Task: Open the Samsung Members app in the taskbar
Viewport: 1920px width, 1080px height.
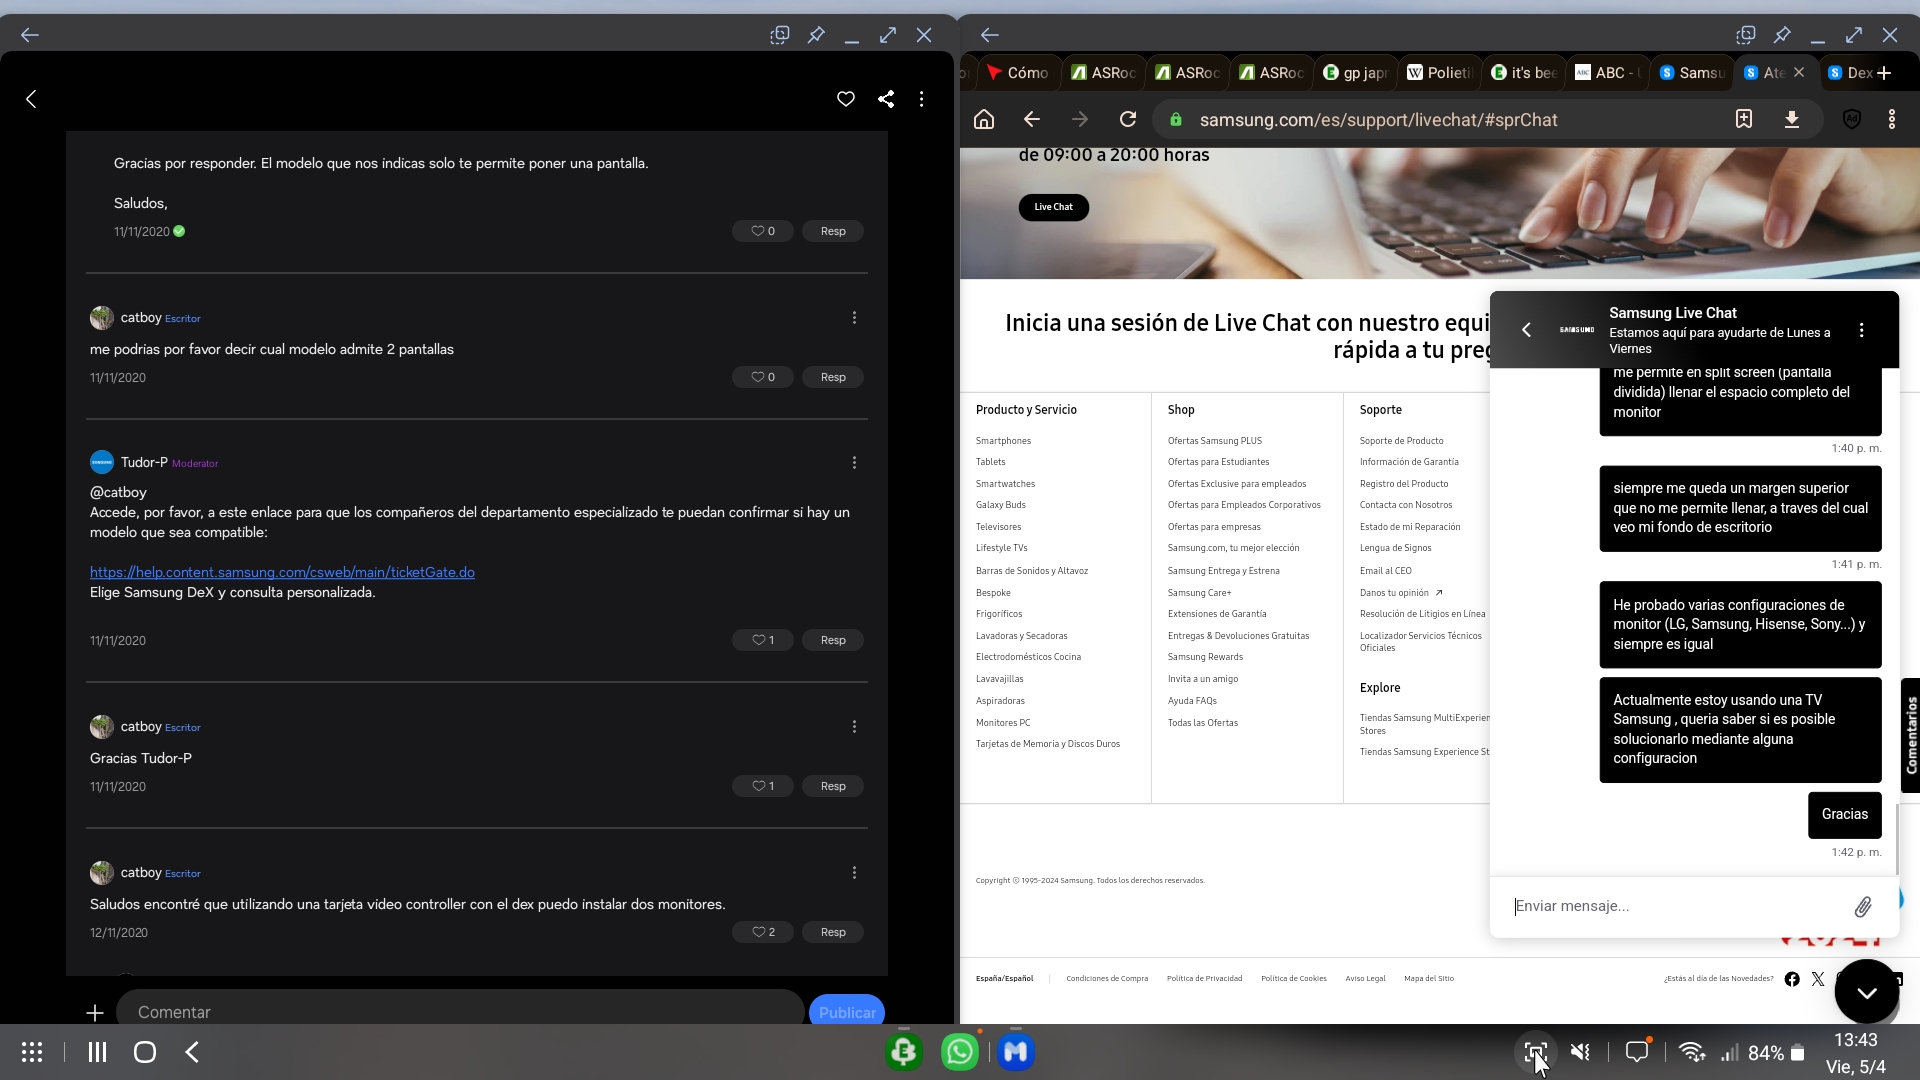Action: (1015, 1051)
